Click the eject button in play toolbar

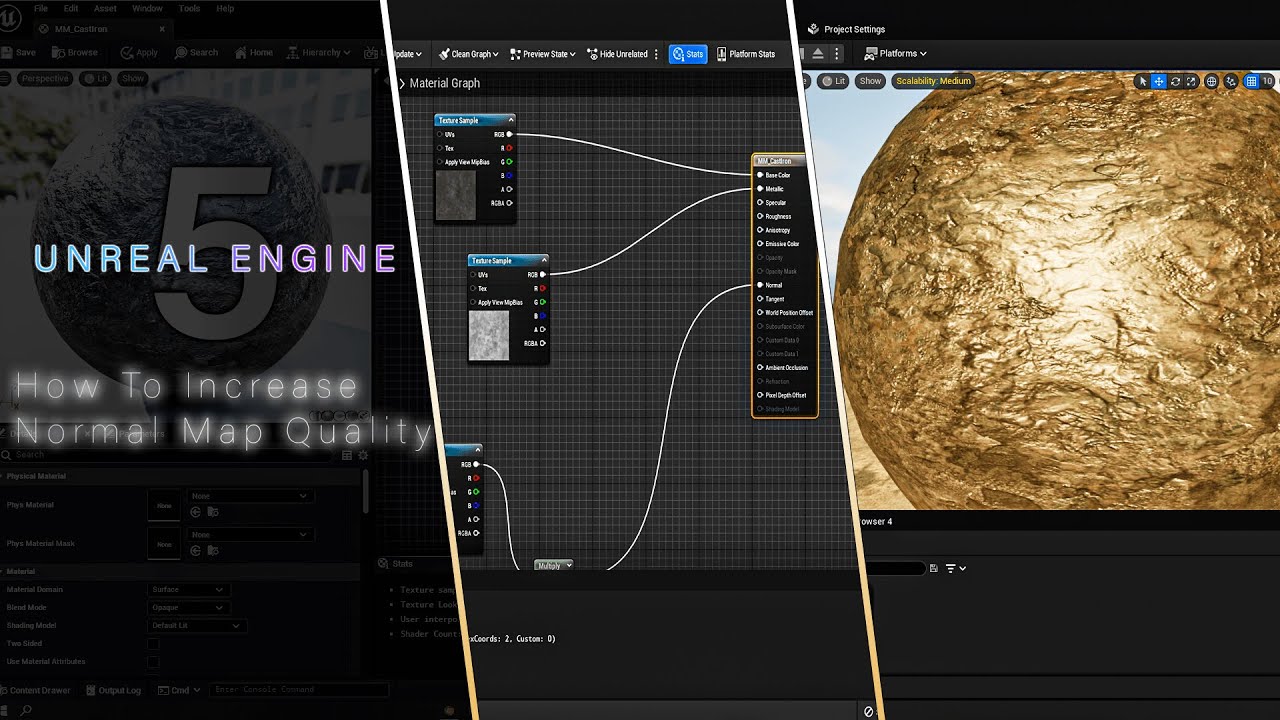pos(818,53)
